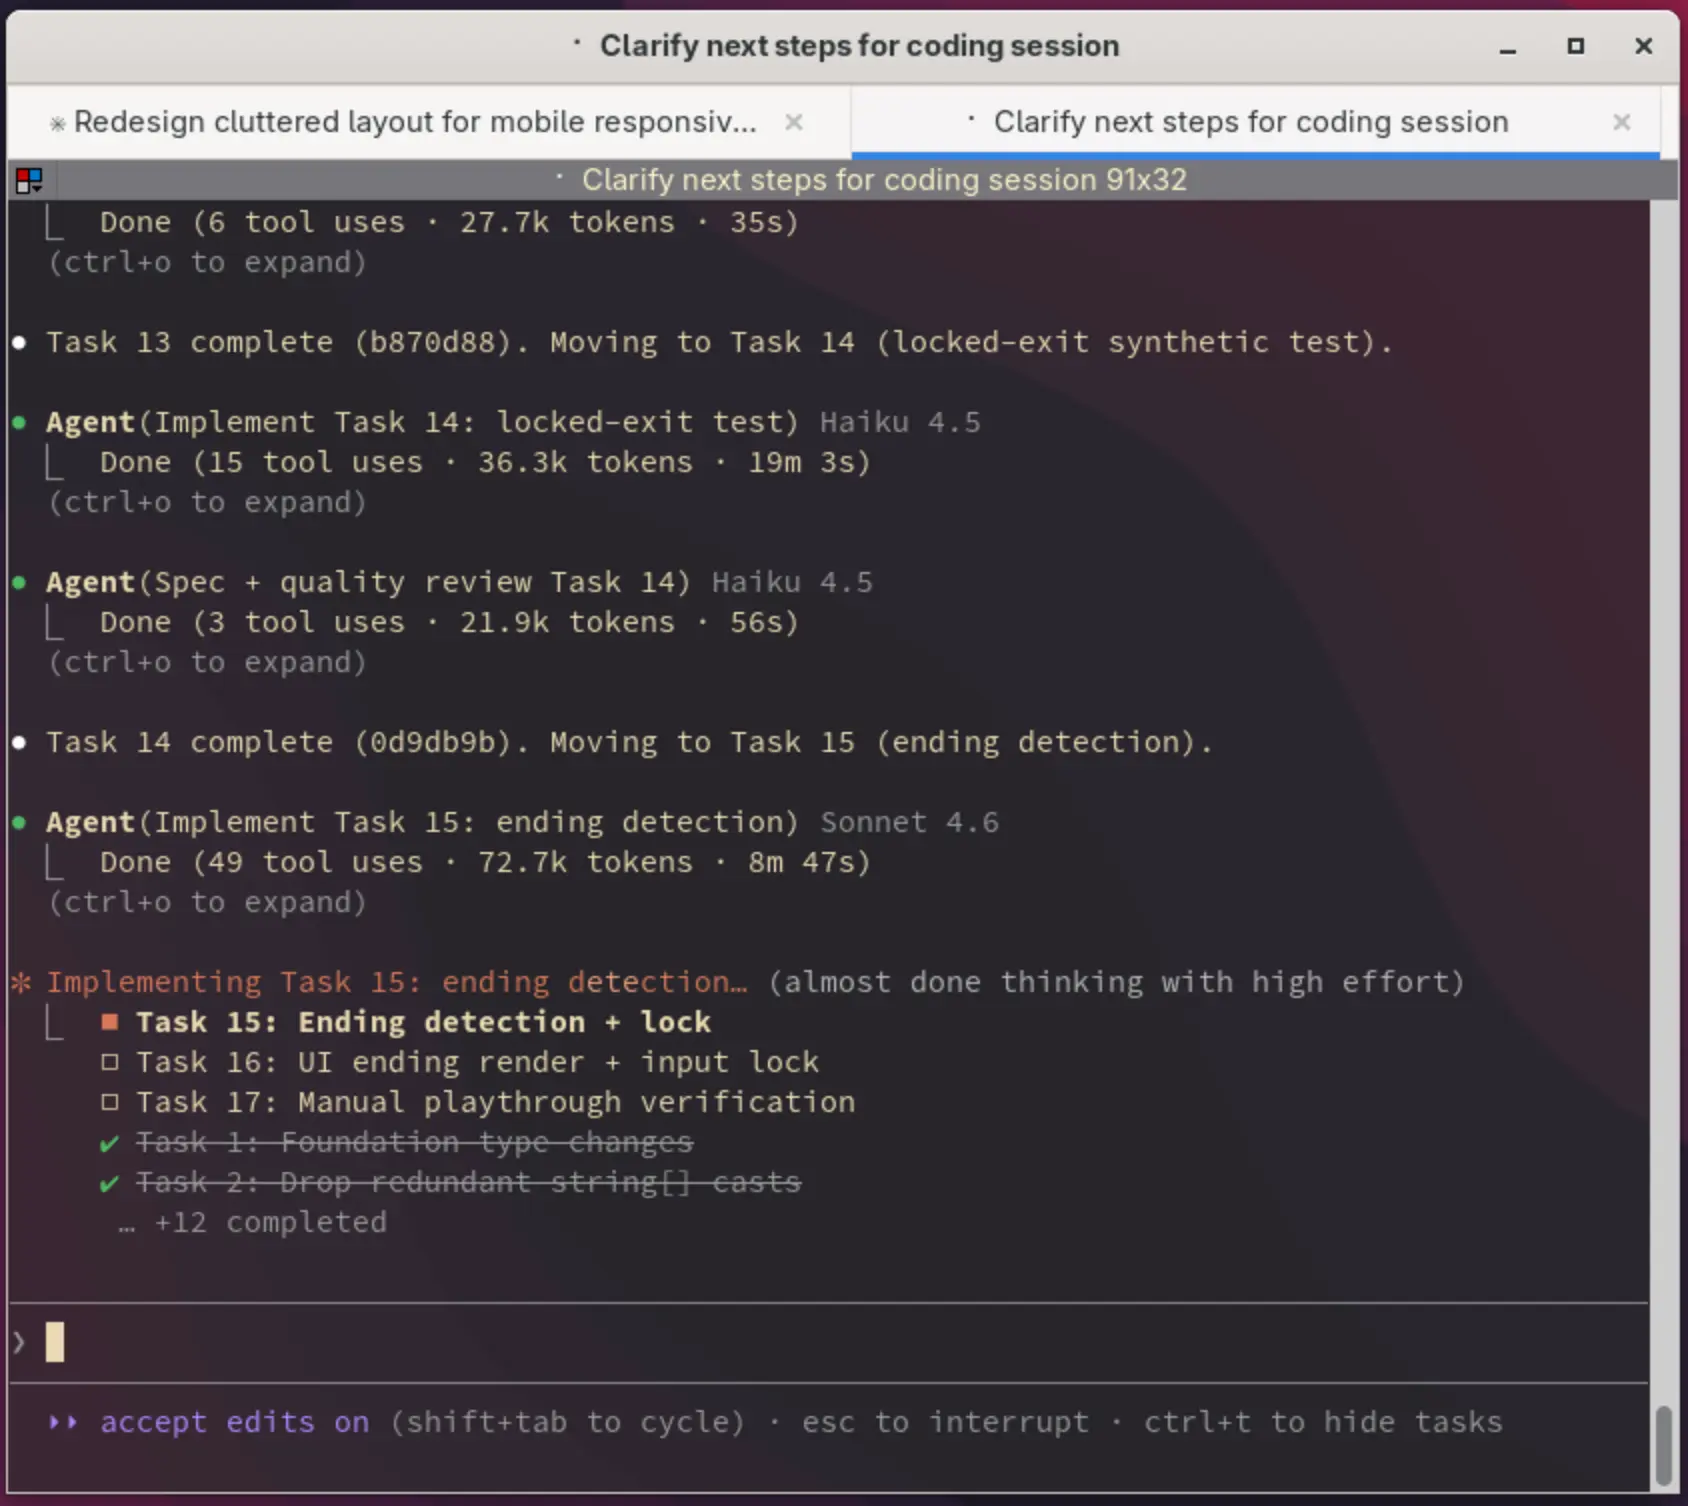Close the Clarify next steps tab
Screen dimensions: 1688x1506
(1622, 122)
